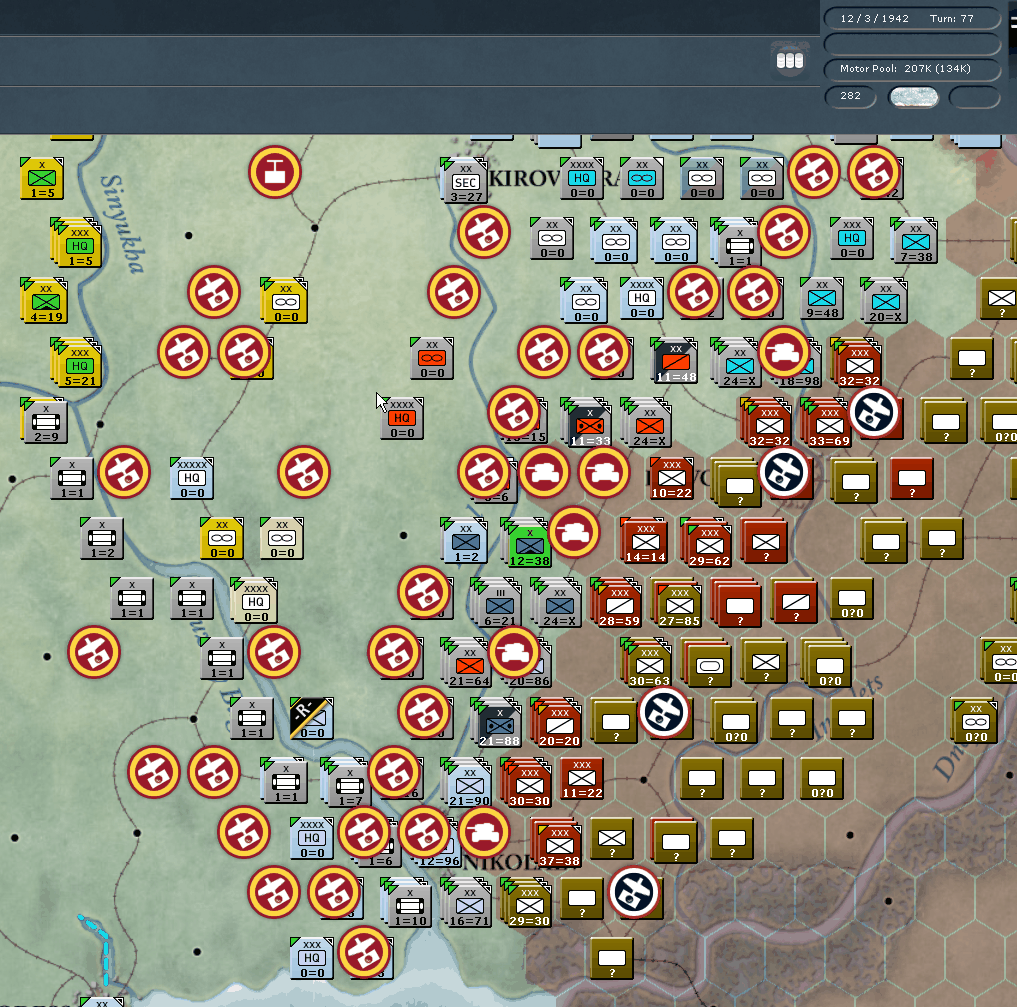The width and height of the screenshot is (1017, 1007).
Task: Select the 16=71 infantry division counter
Action: click(466, 902)
